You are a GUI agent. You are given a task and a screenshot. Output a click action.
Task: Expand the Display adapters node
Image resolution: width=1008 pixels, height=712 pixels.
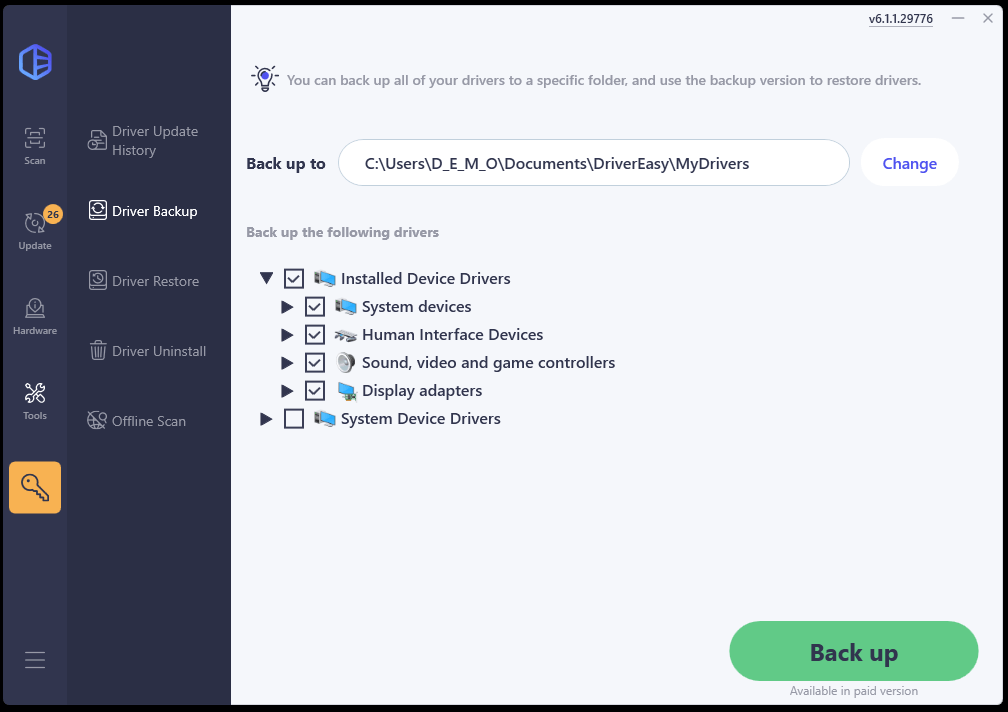(287, 391)
